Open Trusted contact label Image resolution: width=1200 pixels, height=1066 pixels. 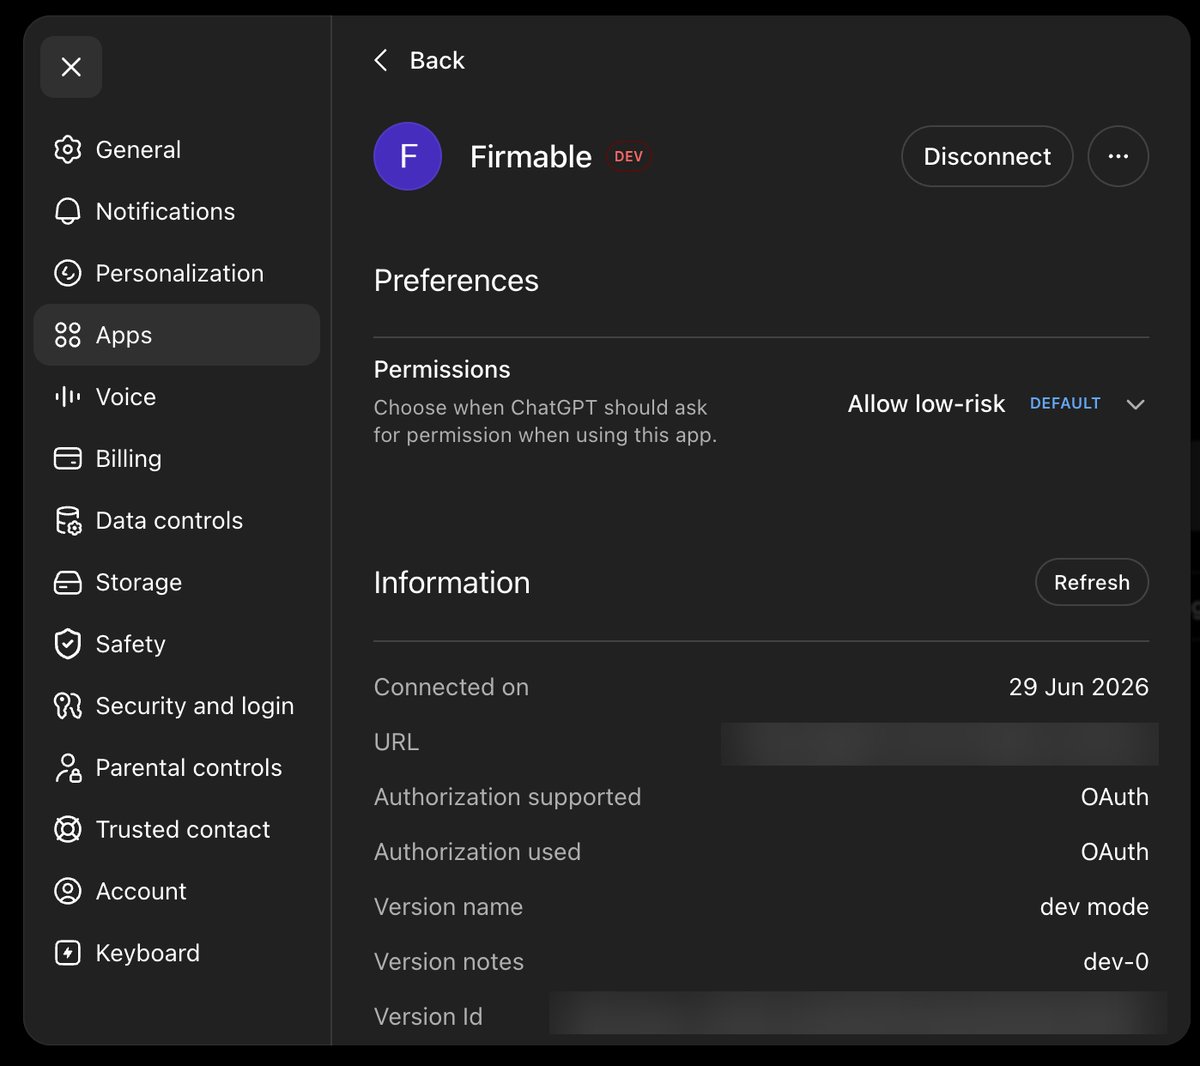point(183,830)
